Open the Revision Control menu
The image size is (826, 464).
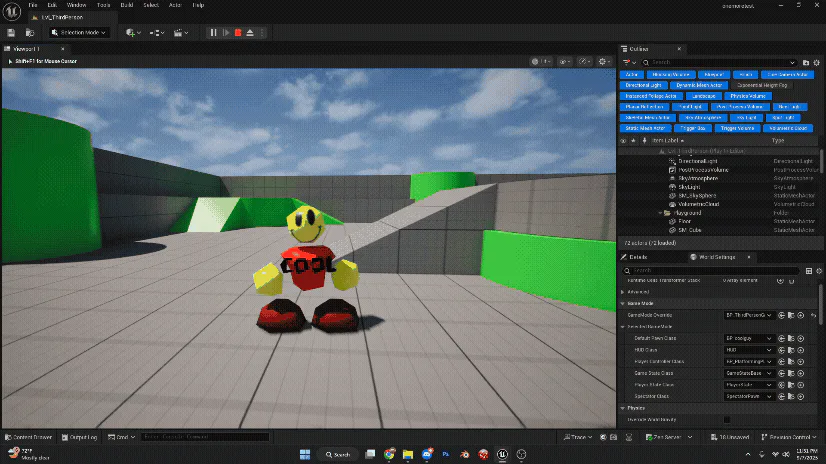point(788,437)
